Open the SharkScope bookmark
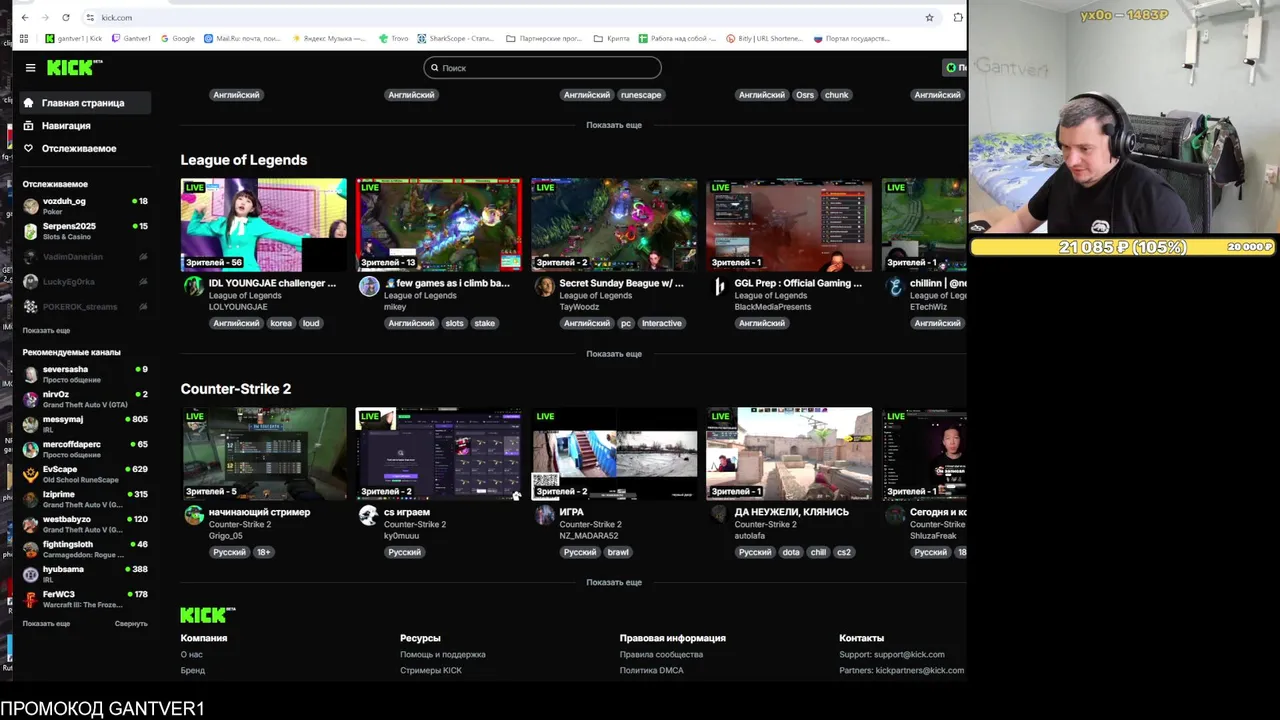The height and width of the screenshot is (720, 1280). pos(456,38)
